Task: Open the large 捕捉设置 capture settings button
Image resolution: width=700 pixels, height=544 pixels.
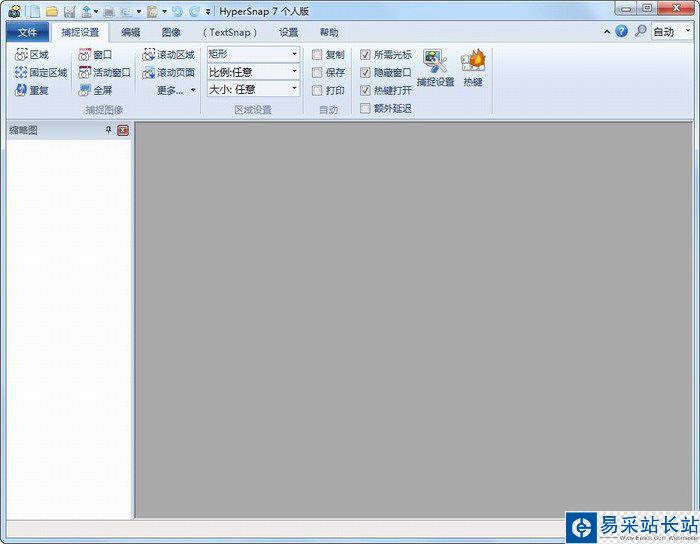Action: coord(435,68)
